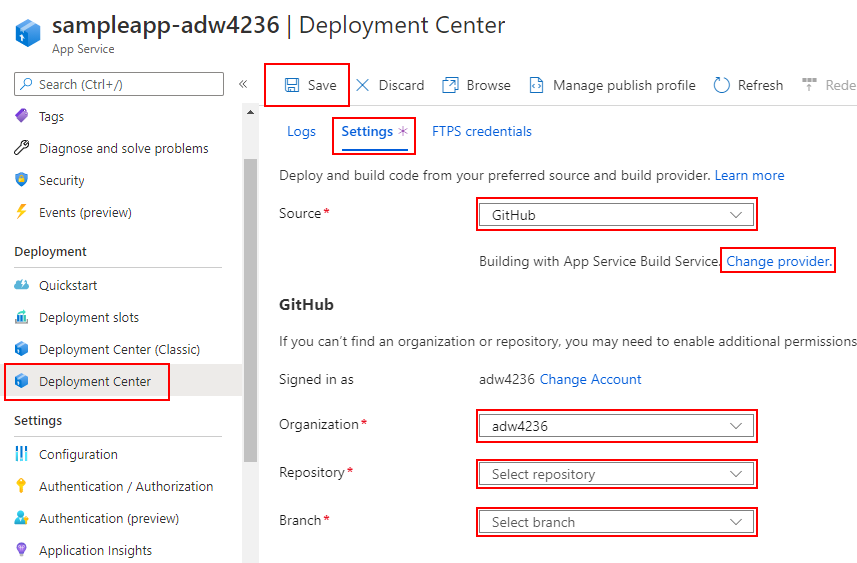Screen dimensions: 857x563
Task: Click the Events lightning bolt icon
Action: [21, 212]
